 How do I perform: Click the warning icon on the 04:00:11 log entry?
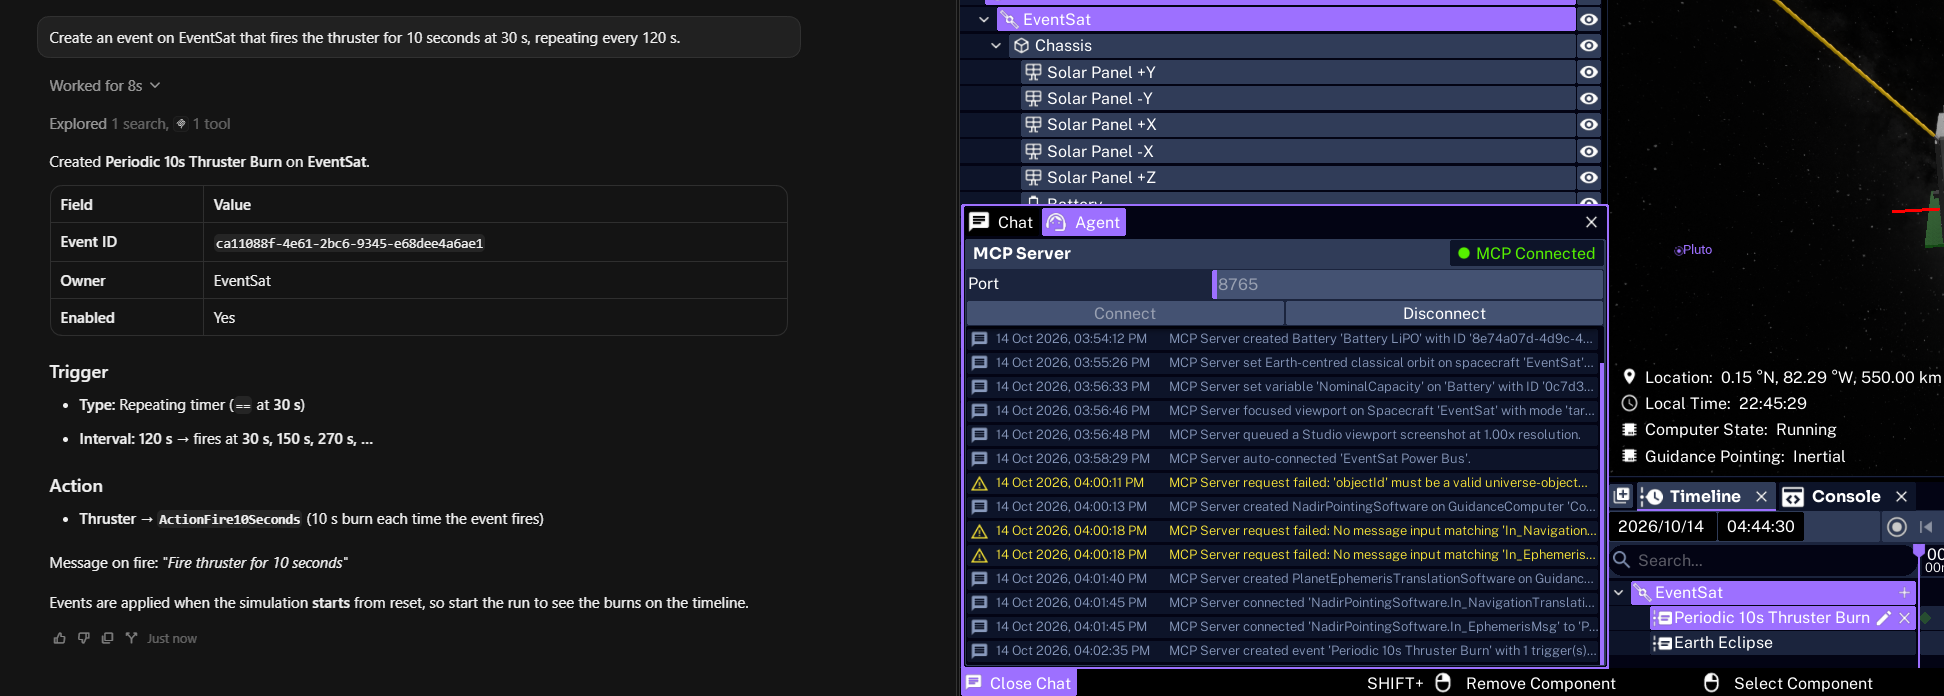pos(980,483)
